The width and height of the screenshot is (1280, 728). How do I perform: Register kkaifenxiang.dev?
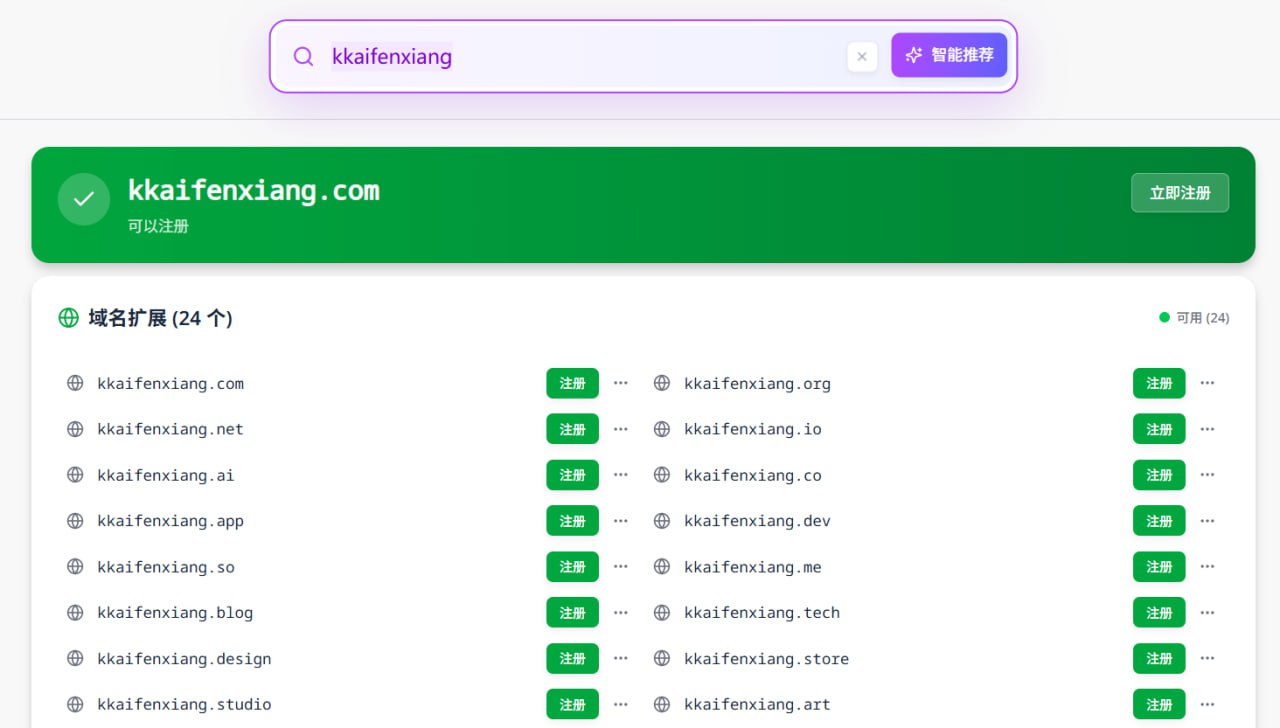1159,521
